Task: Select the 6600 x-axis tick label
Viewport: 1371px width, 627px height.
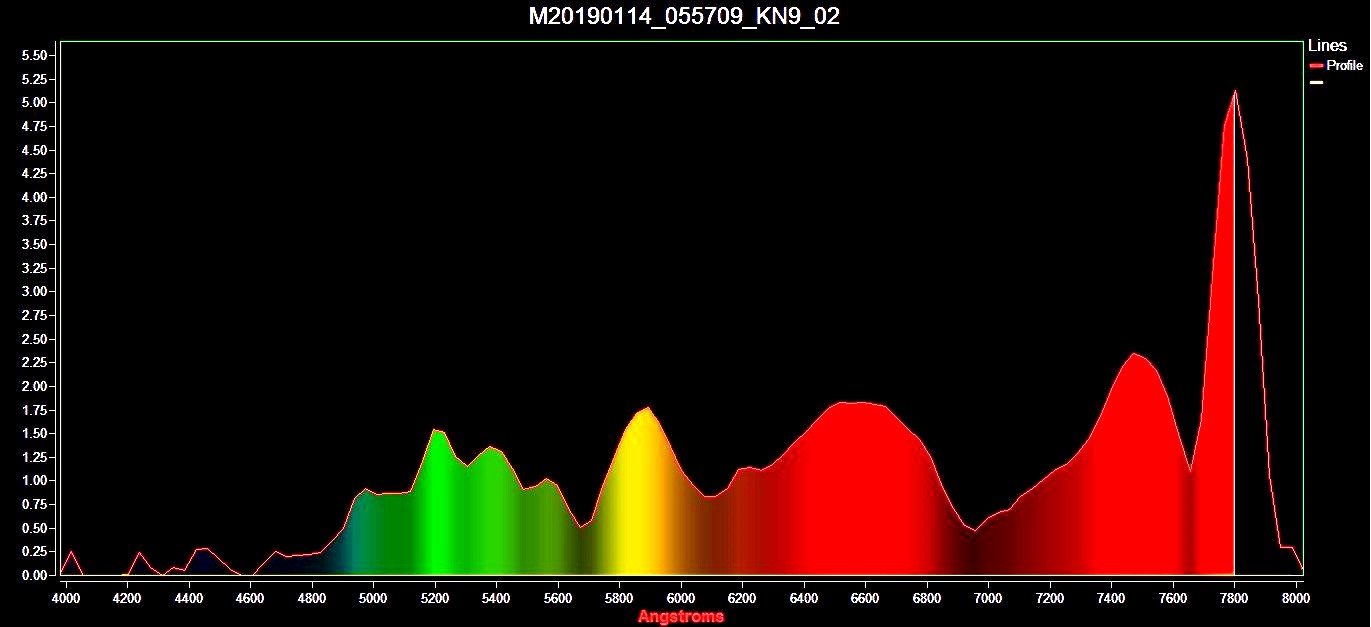Action: [x=866, y=598]
